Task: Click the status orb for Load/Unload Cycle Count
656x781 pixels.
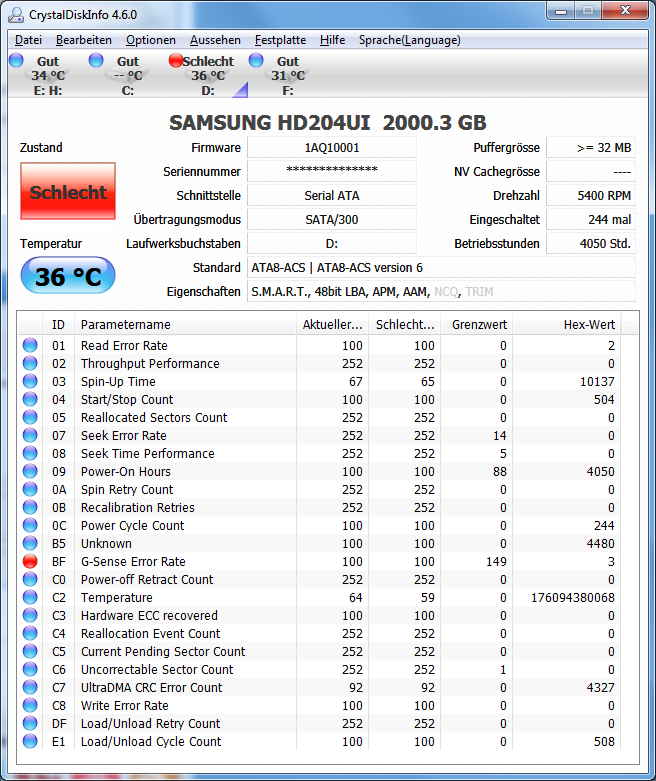Action: coord(30,741)
